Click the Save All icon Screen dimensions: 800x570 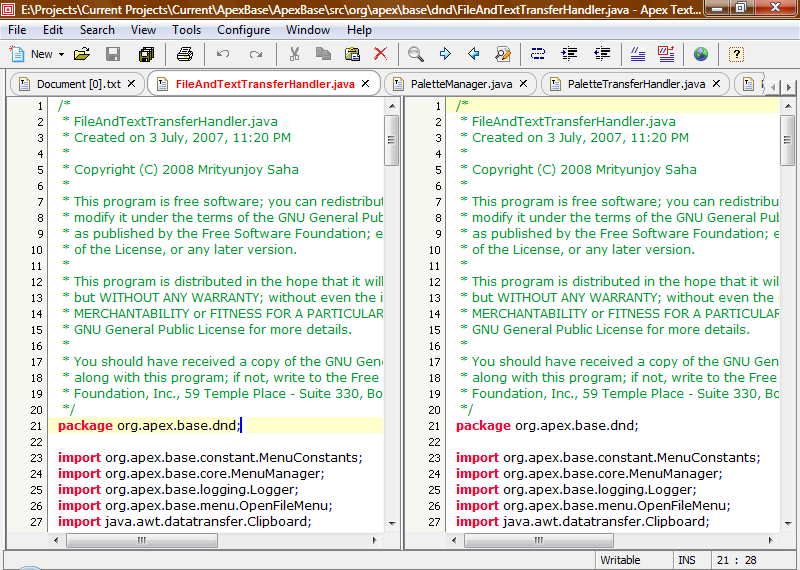click(146, 54)
